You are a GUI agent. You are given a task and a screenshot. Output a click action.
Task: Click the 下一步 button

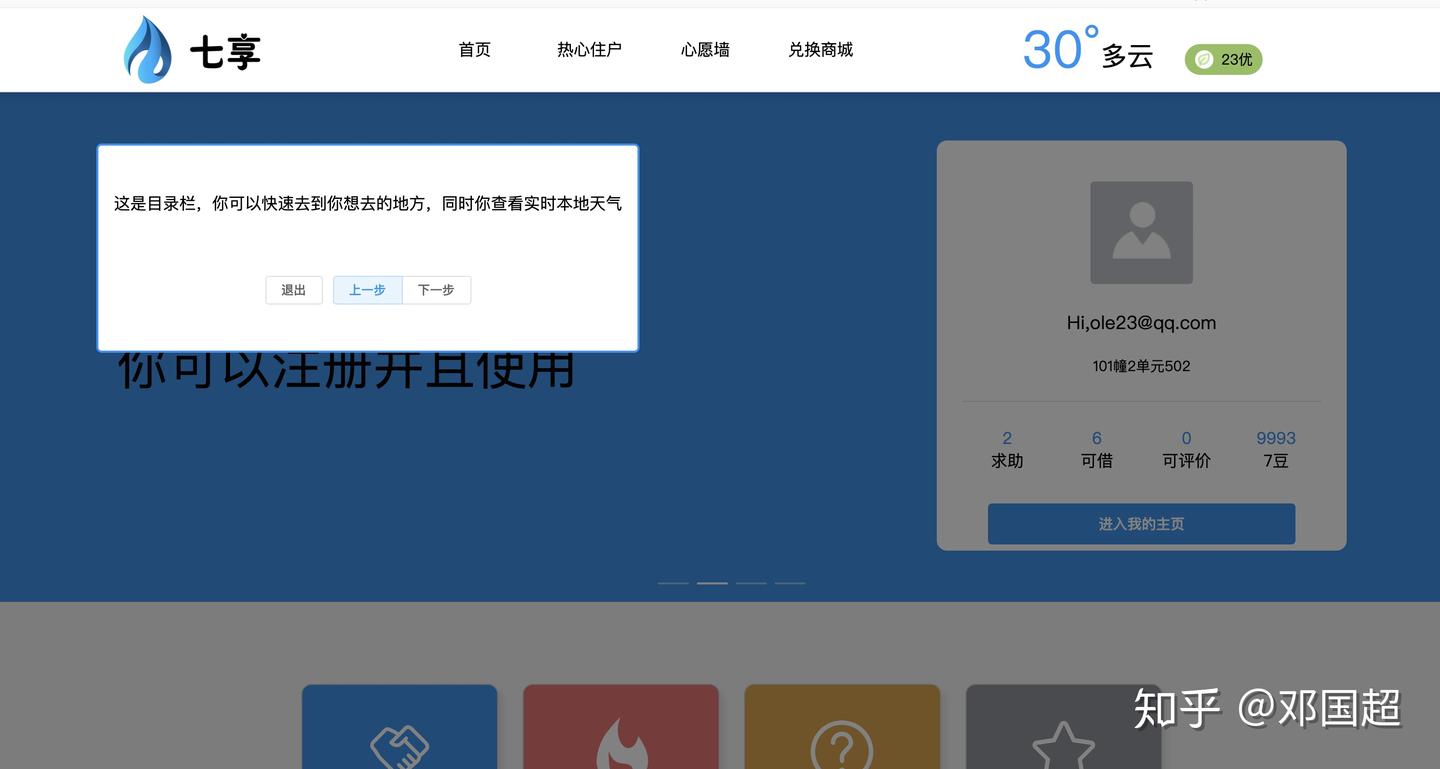(x=436, y=289)
